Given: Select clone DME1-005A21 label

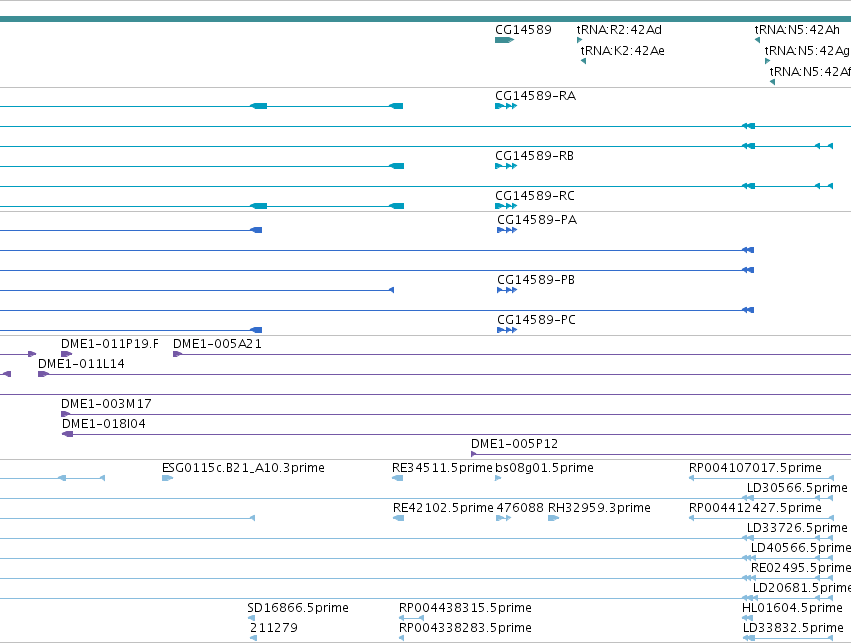Looking at the screenshot, I should (x=217, y=344).
